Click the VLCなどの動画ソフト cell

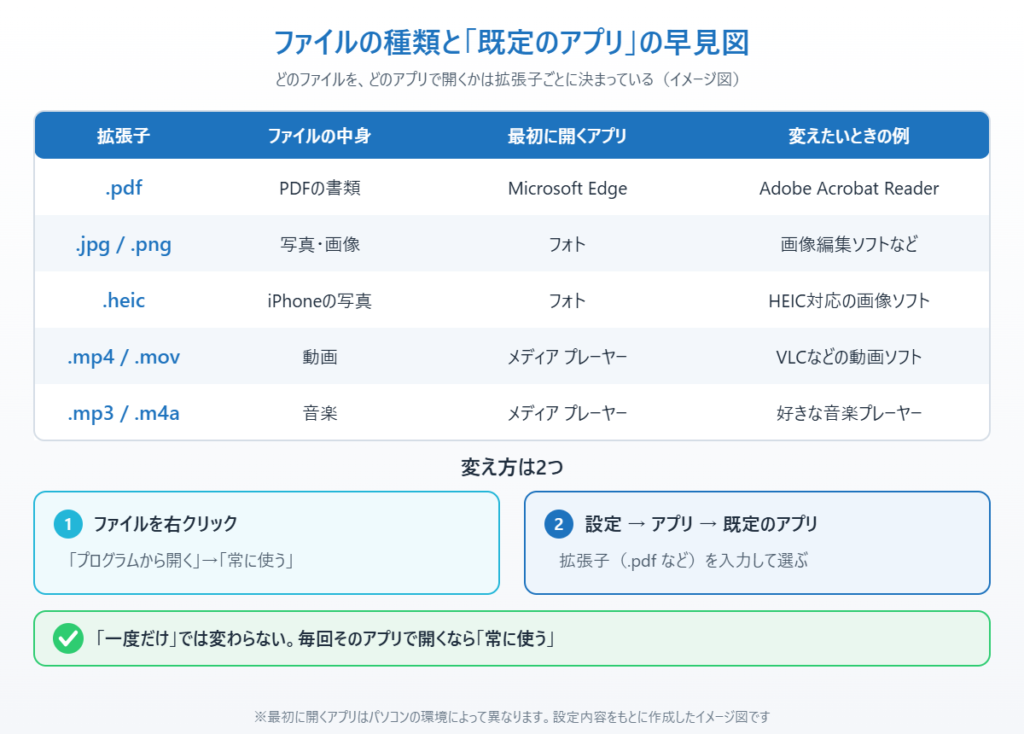point(848,357)
